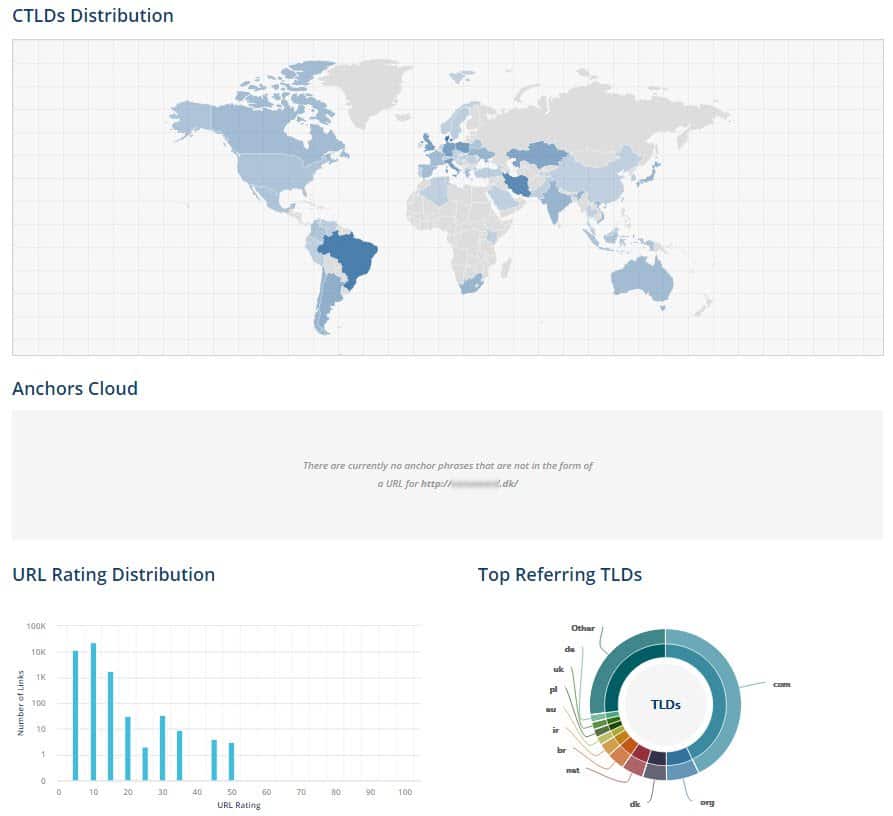Click Australia on the CTLDs map
The height and width of the screenshot is (816, 893).
click(x=643, y=278)
